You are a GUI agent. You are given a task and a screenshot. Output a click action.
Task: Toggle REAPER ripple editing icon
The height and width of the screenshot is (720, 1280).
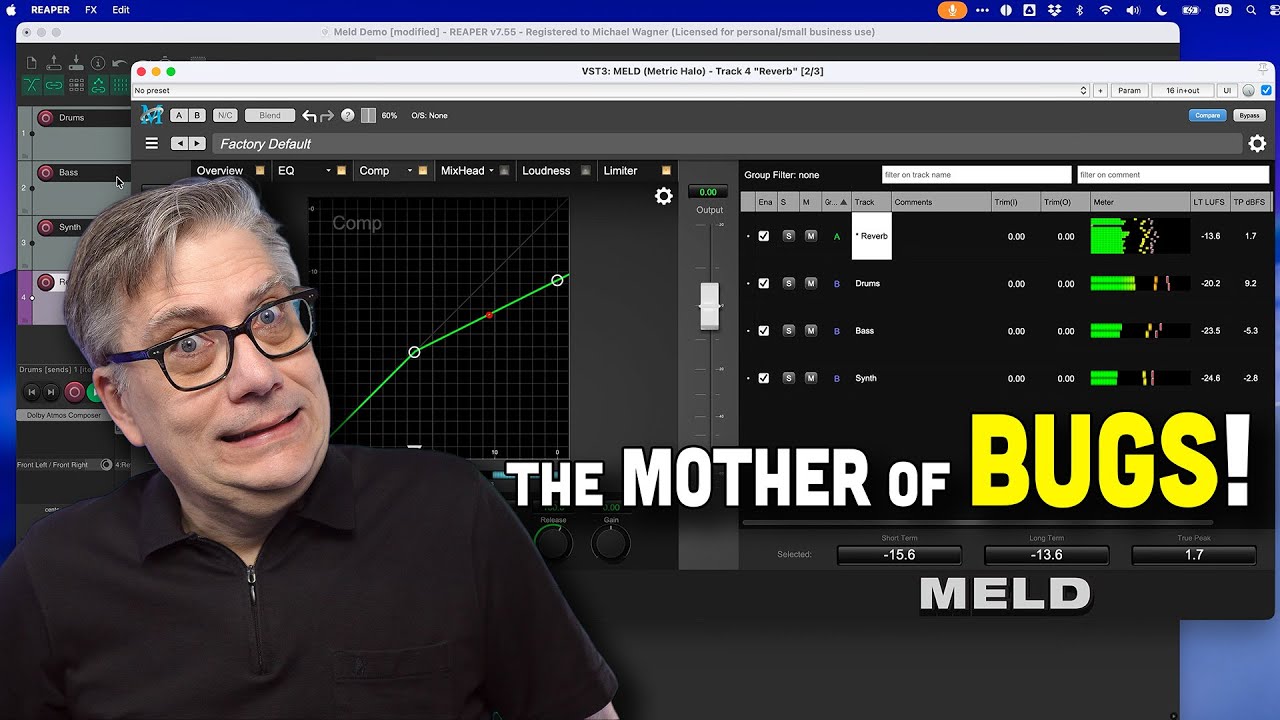point(76,86)
